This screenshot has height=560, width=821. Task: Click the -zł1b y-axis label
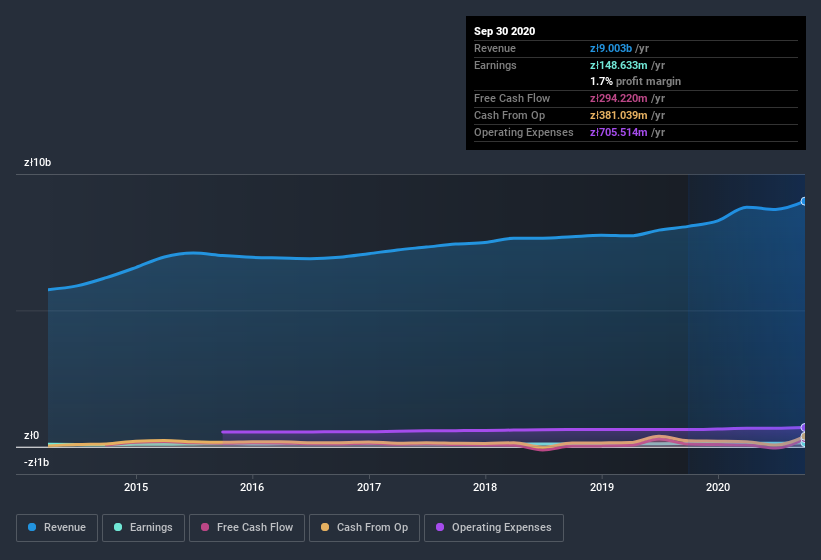point(37,463)
